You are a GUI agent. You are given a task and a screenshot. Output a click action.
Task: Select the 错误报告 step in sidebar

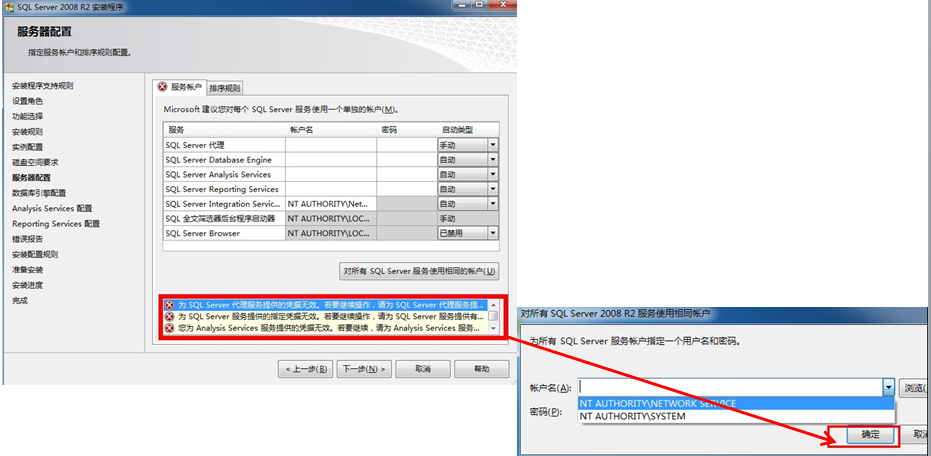coord(27,239)
